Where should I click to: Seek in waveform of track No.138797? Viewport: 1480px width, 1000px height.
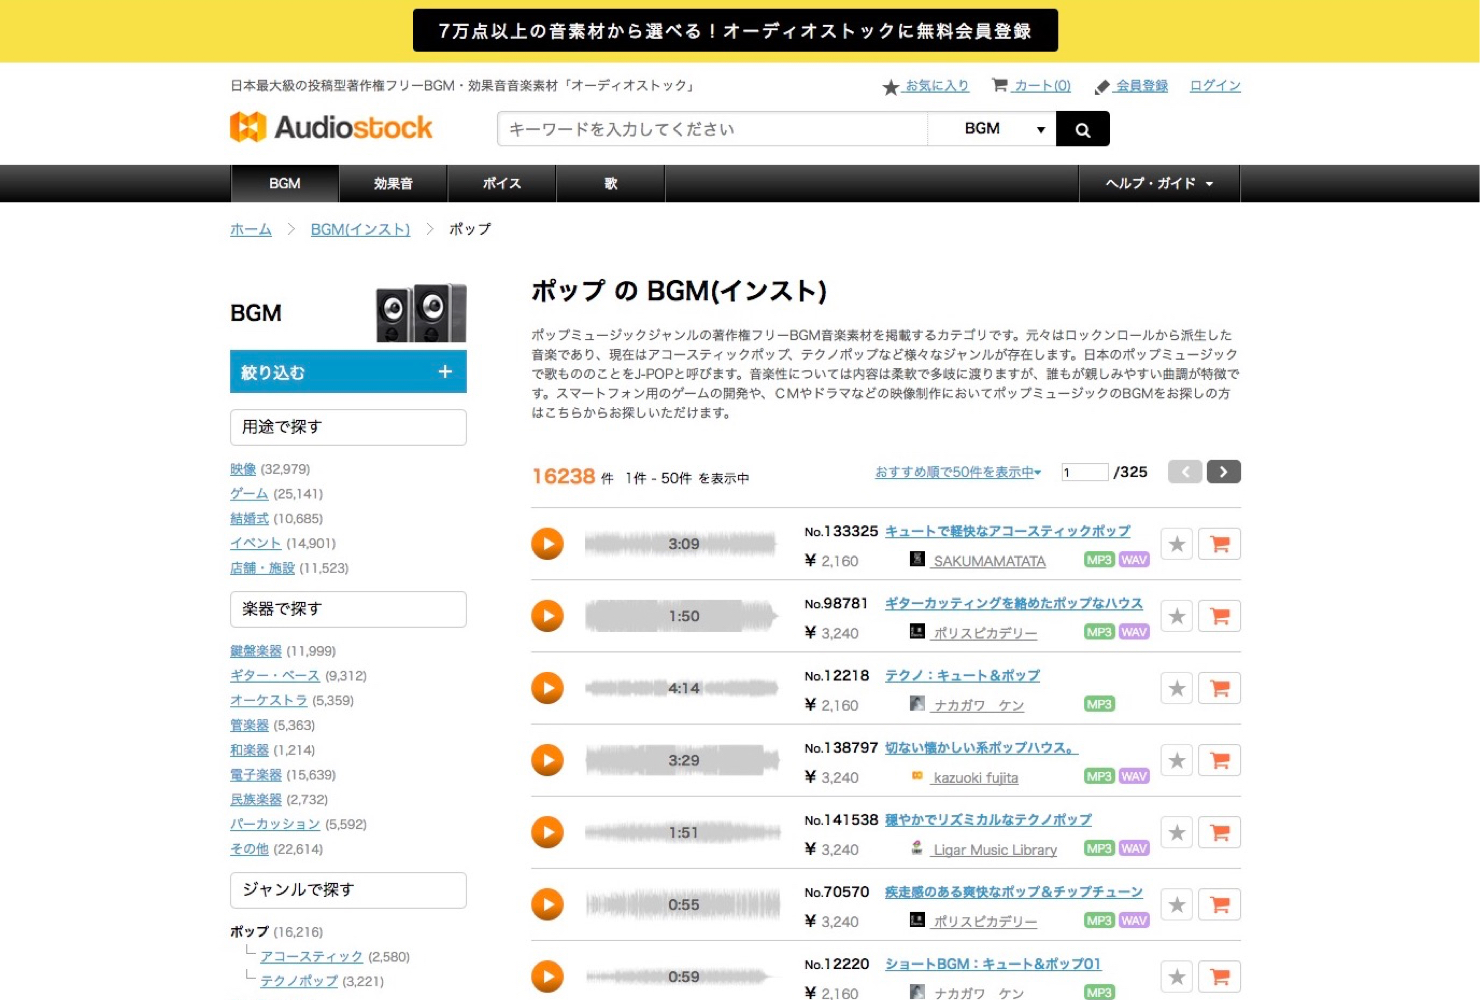click(x=681, y=760)
